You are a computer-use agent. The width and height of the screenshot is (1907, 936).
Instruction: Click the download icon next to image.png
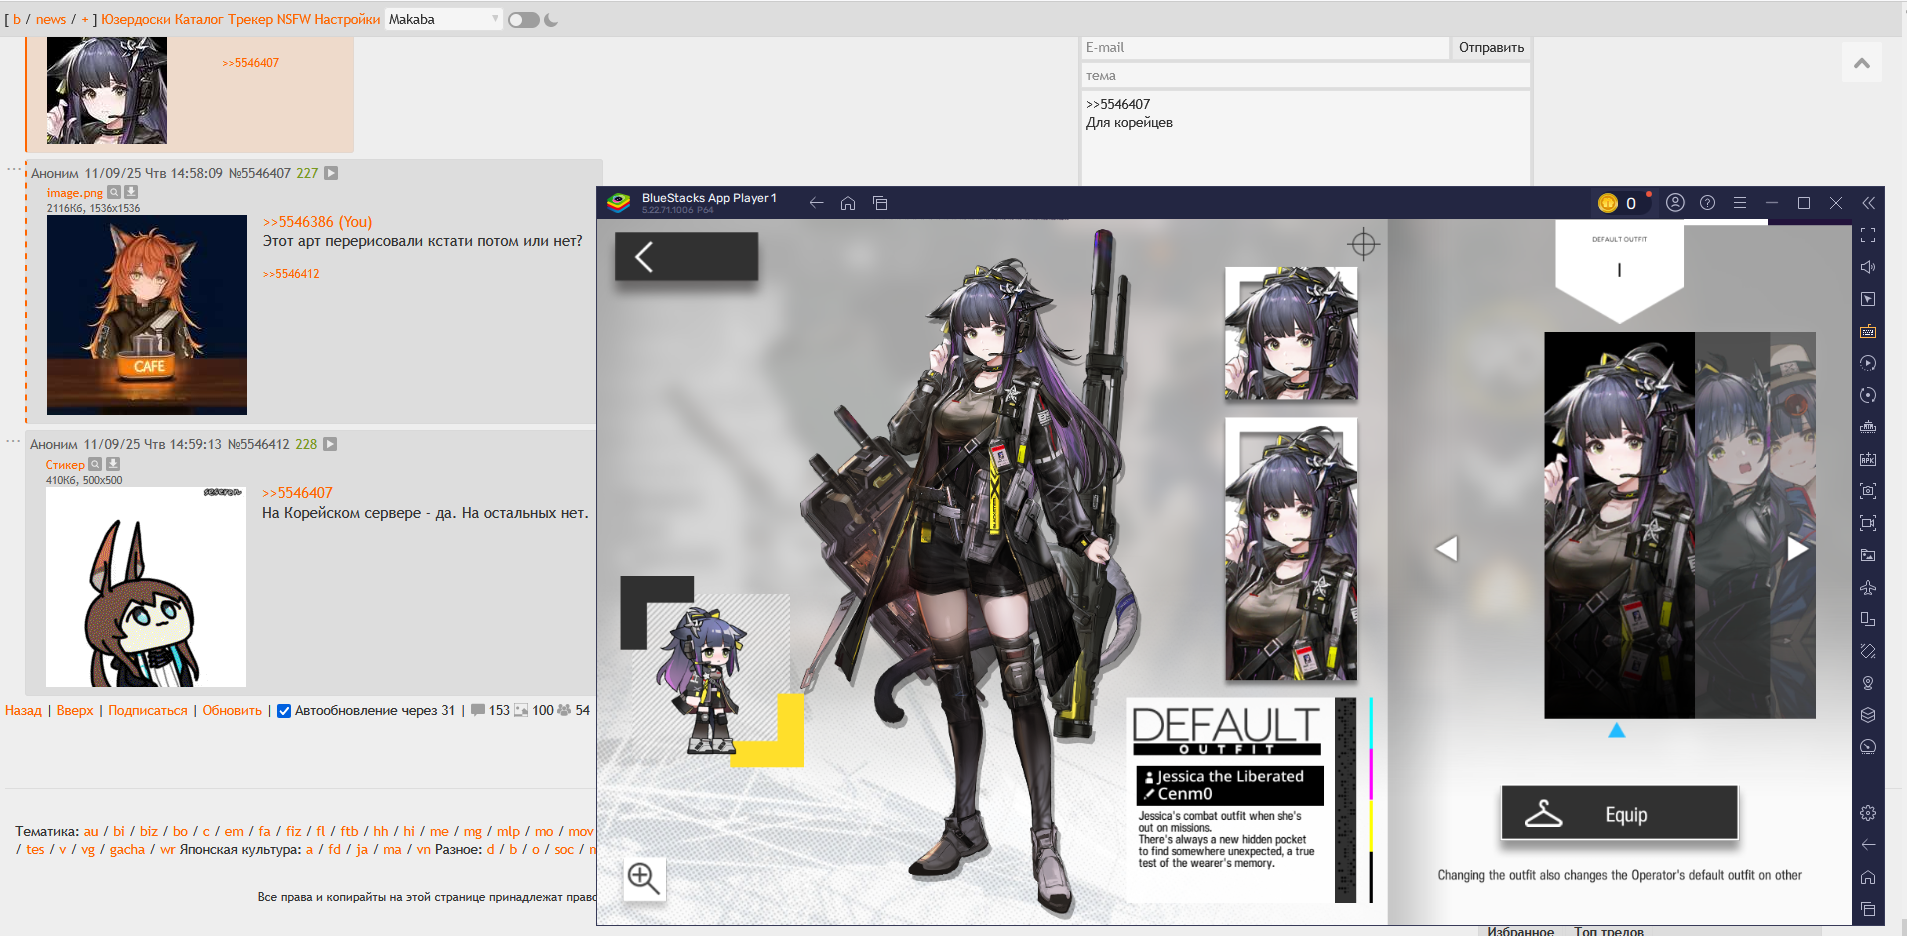(131, 192)
